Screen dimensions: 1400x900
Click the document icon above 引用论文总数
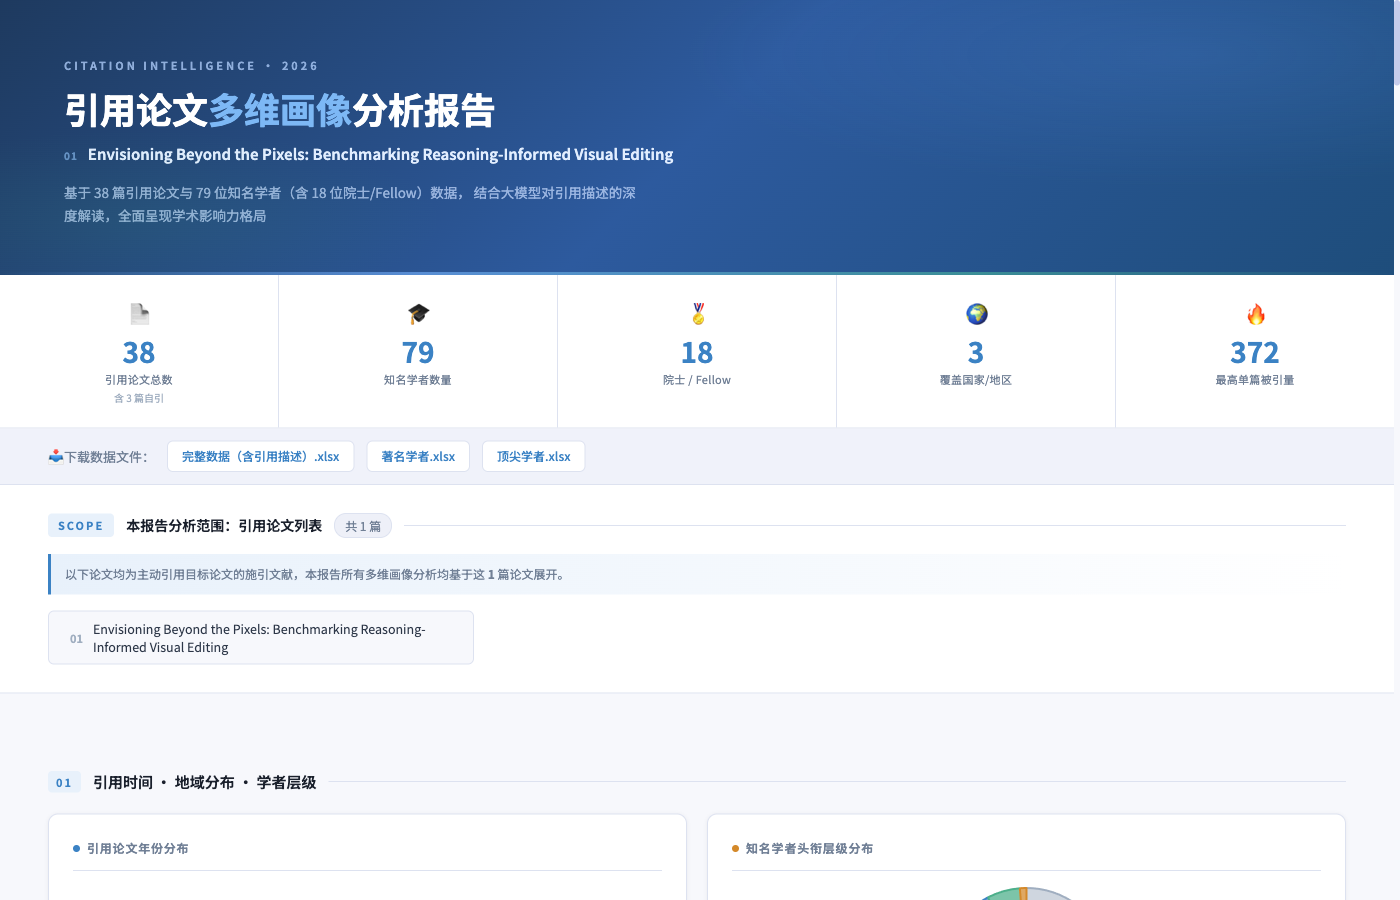139,313
